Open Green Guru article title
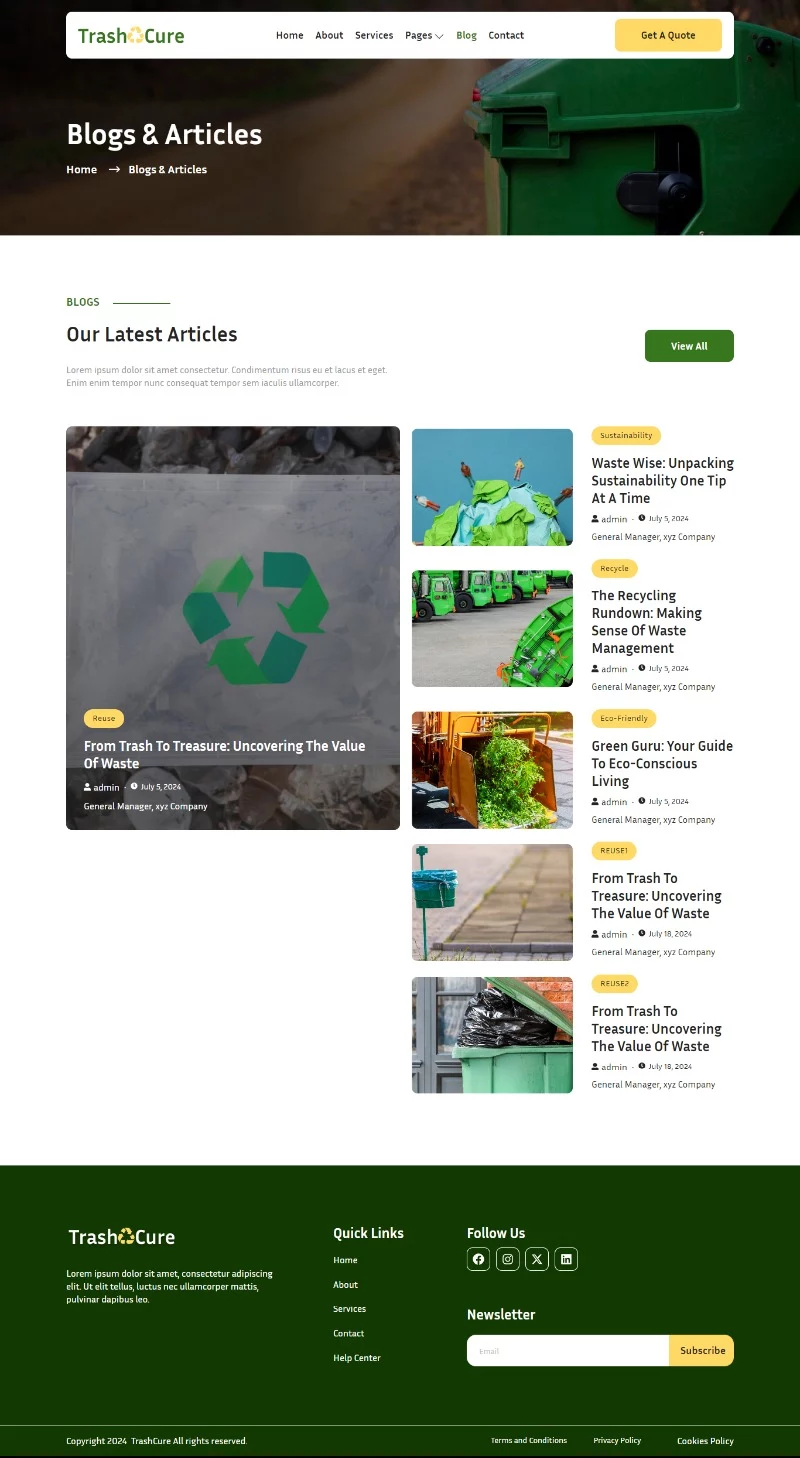The height and width of the screenshot is (1458, 800). coord(662,763)
